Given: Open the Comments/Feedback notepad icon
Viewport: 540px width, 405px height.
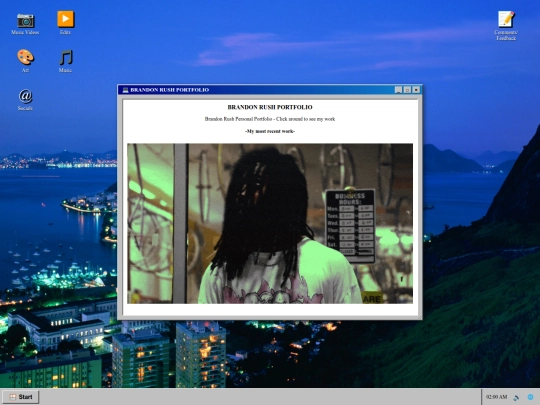Looking at the screenshot, I should 506,19.
